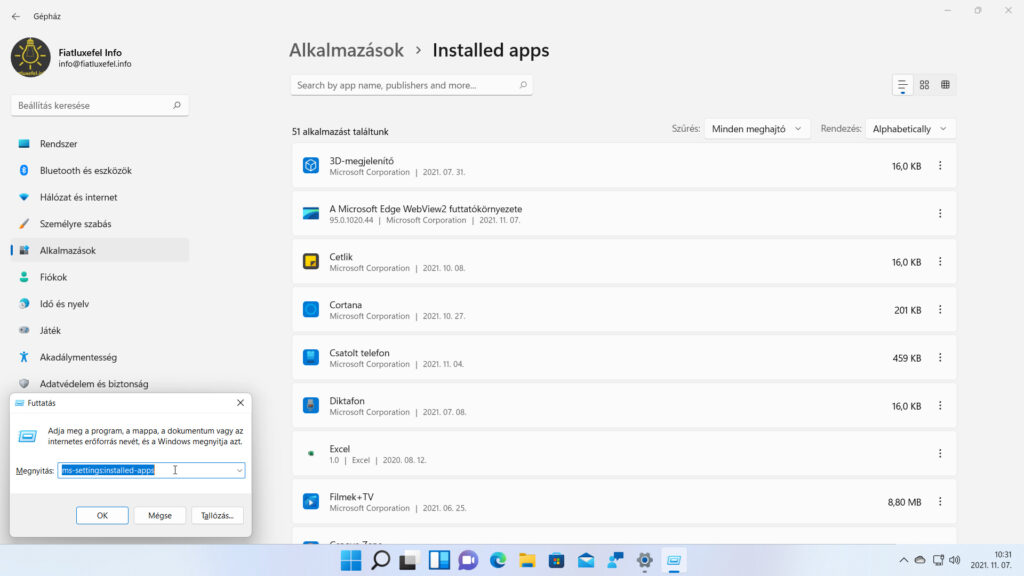1024x576 pixels.
Task: Go to Alkalmazások breadcrumb
Action: pyautogui.click(x=346, y=50)
